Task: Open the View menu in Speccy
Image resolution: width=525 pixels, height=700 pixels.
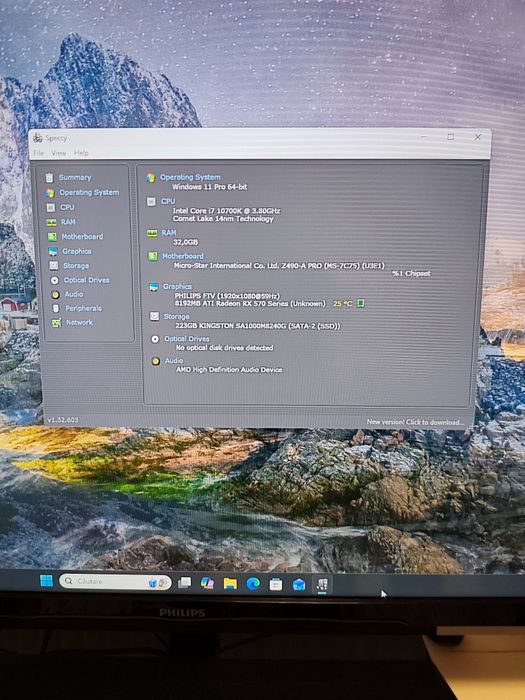Action: click(x=58, y=153)
